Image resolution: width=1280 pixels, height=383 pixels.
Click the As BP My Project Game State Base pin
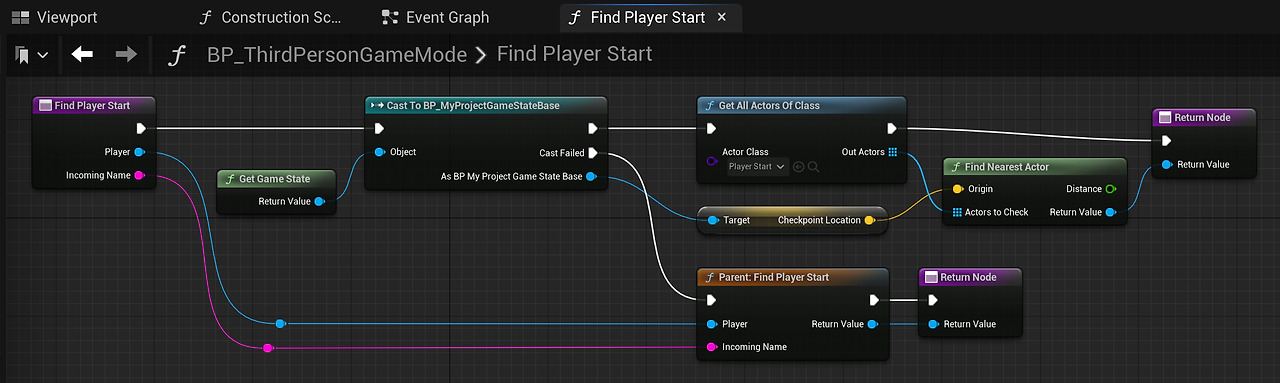(591, 177)
